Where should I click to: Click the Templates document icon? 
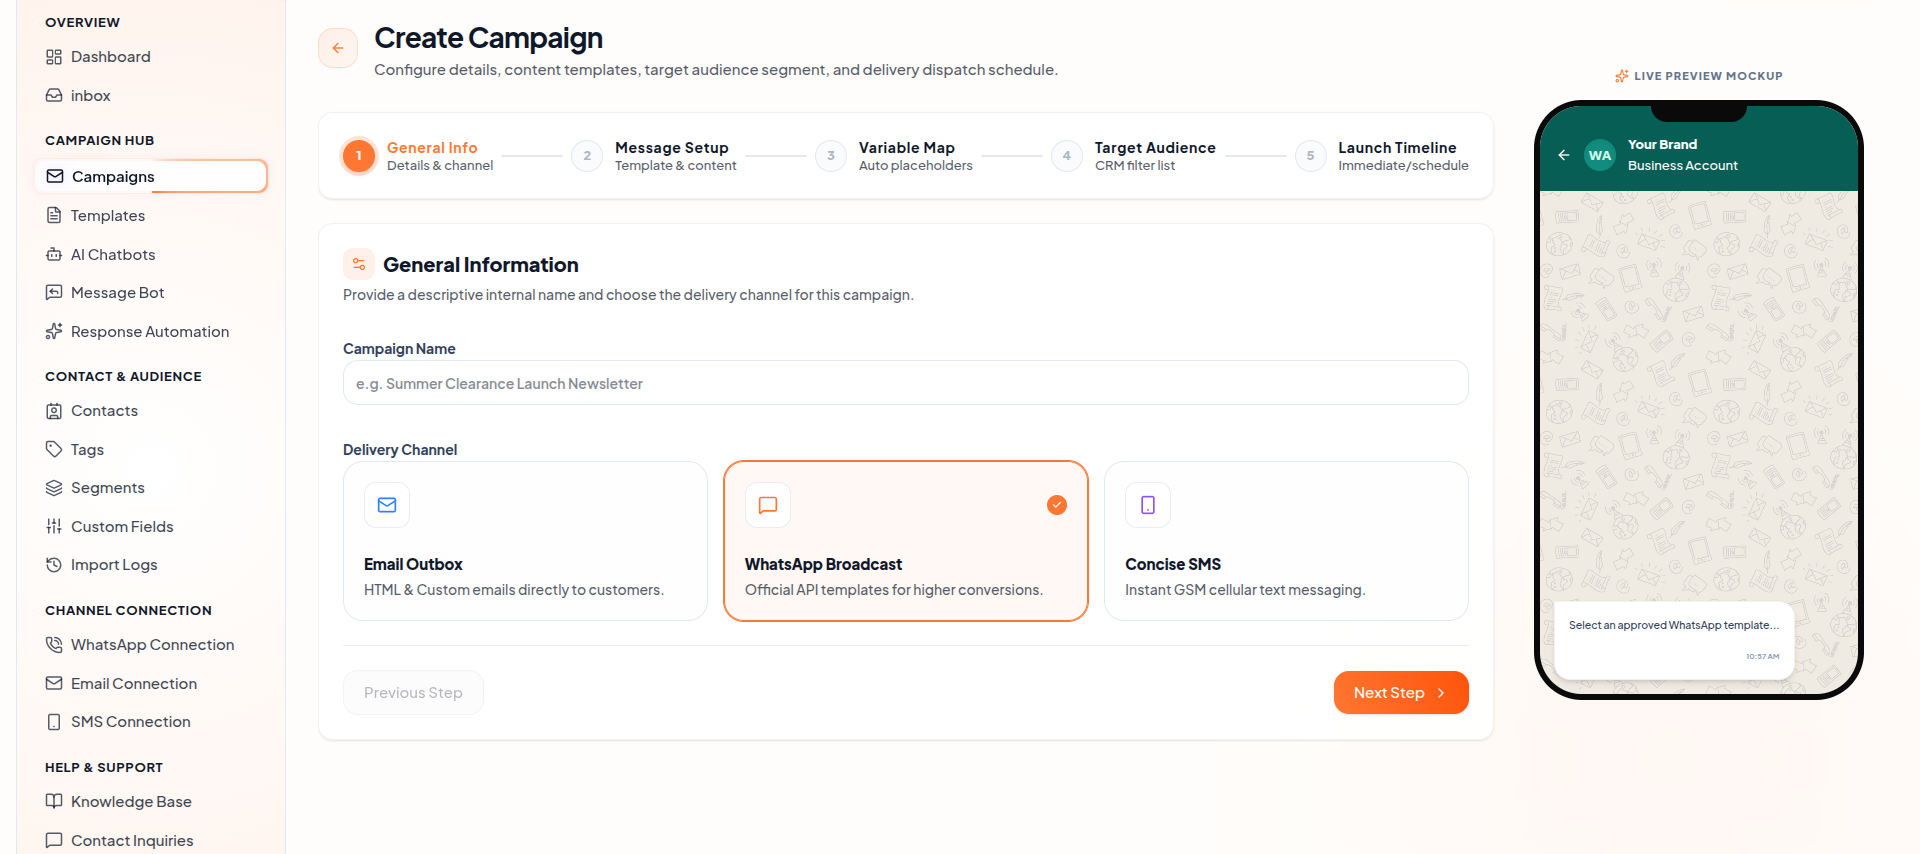click(54, 215)
